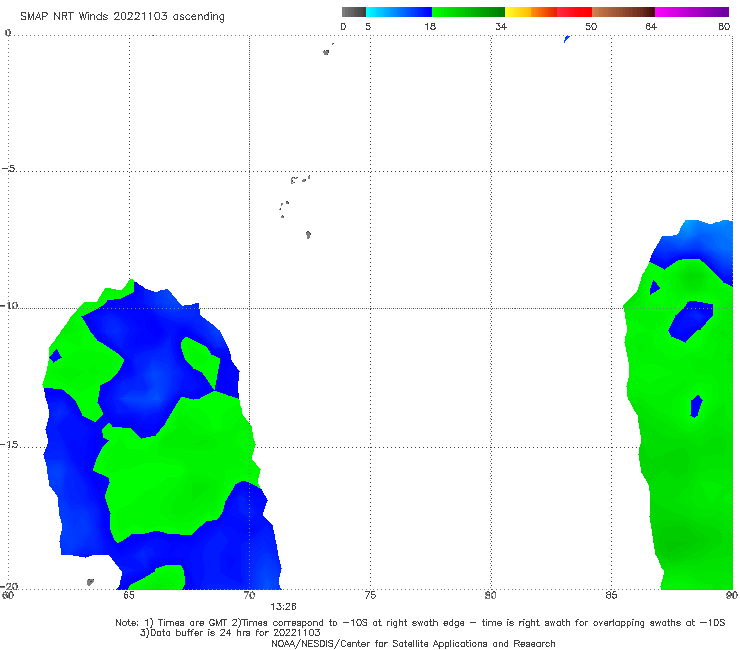This screenshot has height=650, width=740.
Task: Click the small blue wind patch at the top edge near 83E
Action: coord(566,39)
